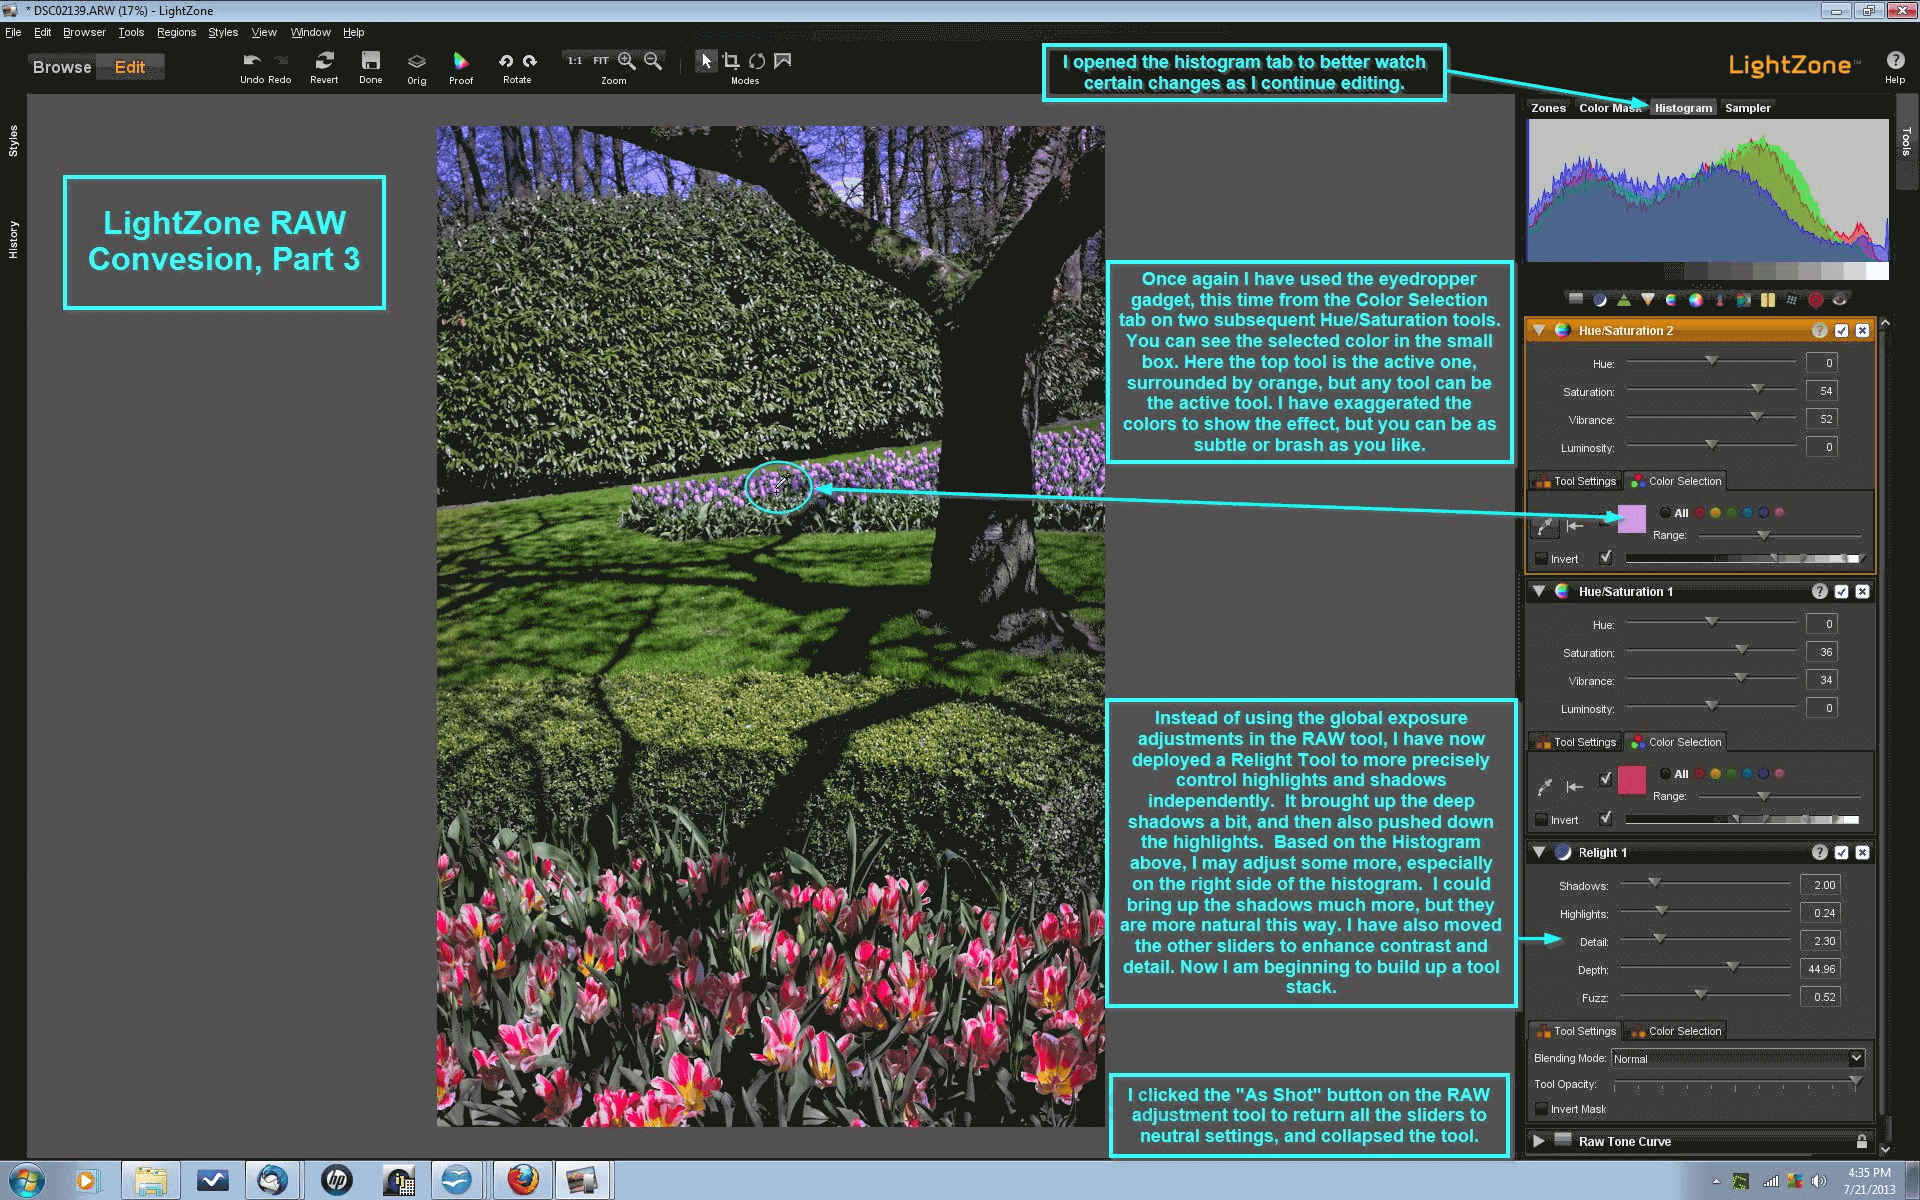Select the Sharpen tool icon

point(1623,299)
